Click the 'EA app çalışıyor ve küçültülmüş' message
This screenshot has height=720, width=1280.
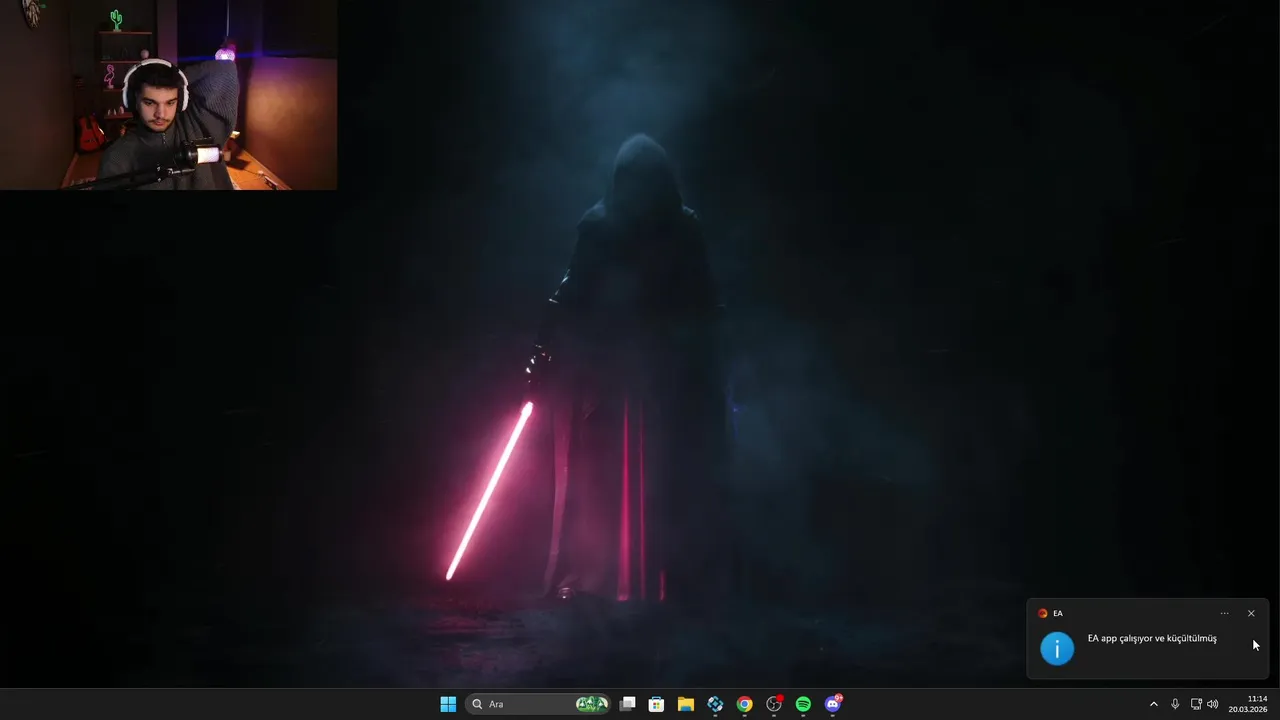click(1152, 638)
